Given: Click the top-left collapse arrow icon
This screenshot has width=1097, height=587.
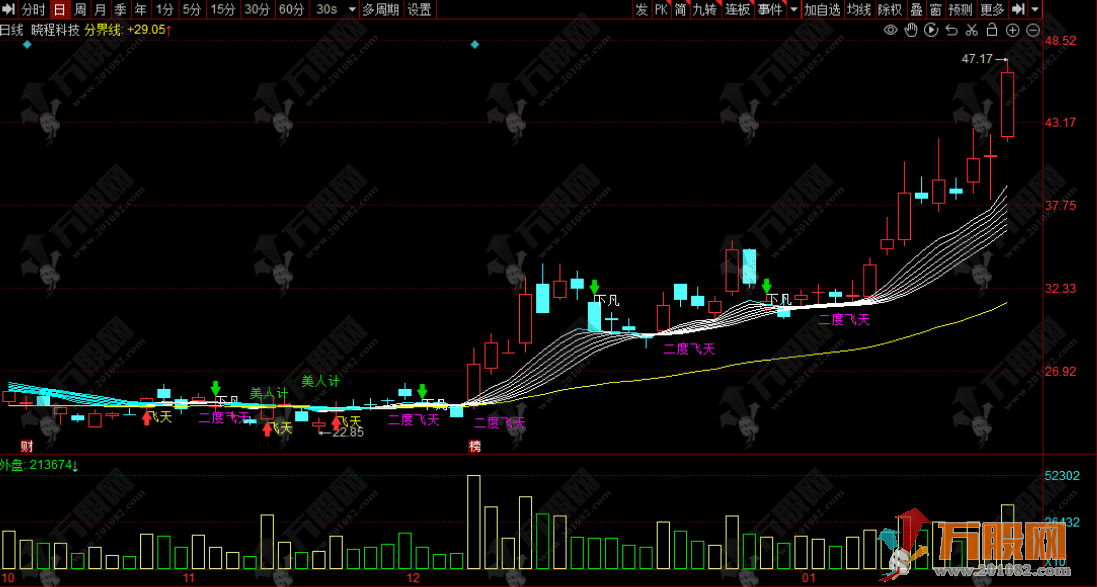Looking at the screenshot, I should pyautogui.click(x=9, y=9).
